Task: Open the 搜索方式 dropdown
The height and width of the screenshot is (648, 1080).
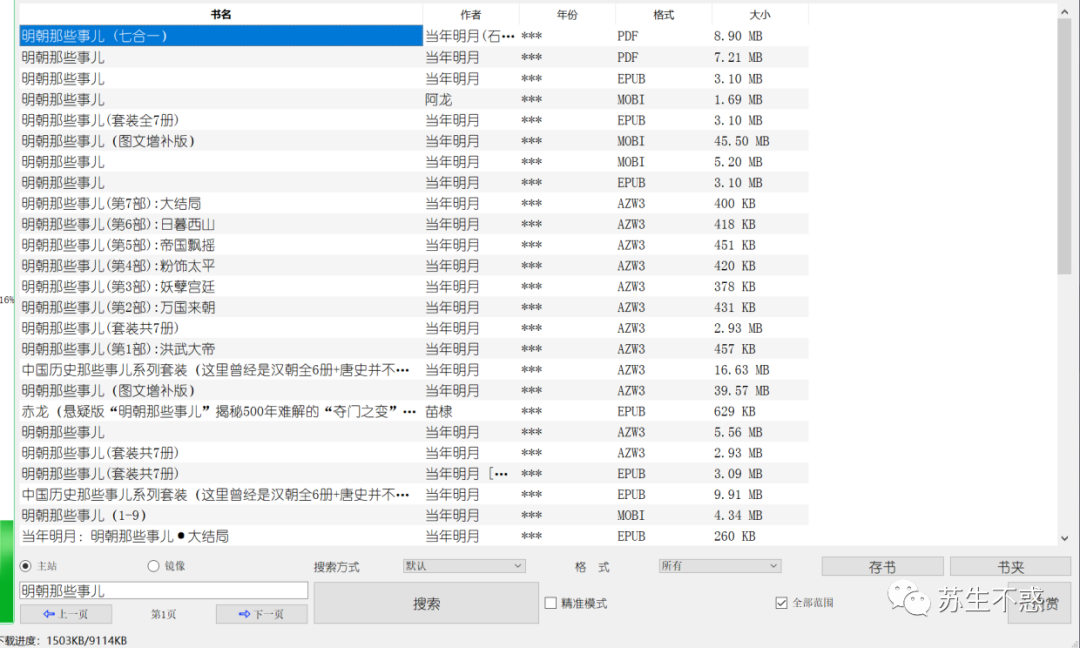Action: 463,566
